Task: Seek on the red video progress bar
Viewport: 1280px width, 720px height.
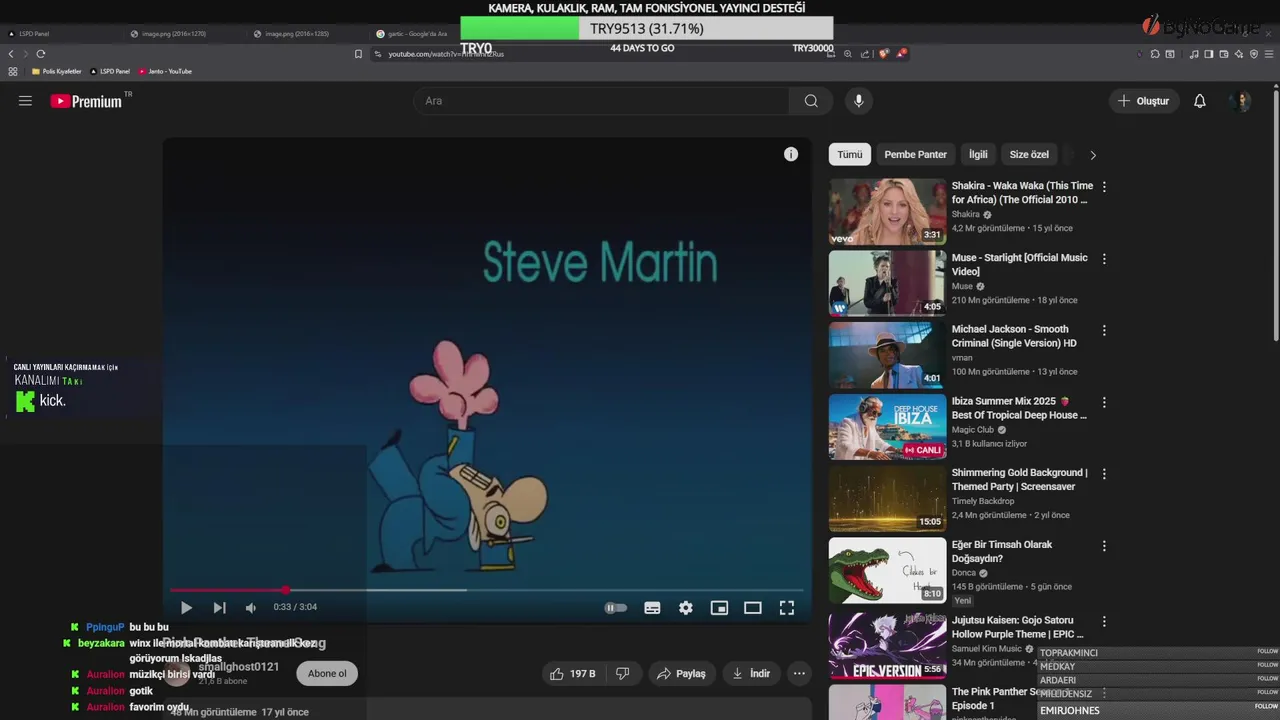Action: click(487, 590)
